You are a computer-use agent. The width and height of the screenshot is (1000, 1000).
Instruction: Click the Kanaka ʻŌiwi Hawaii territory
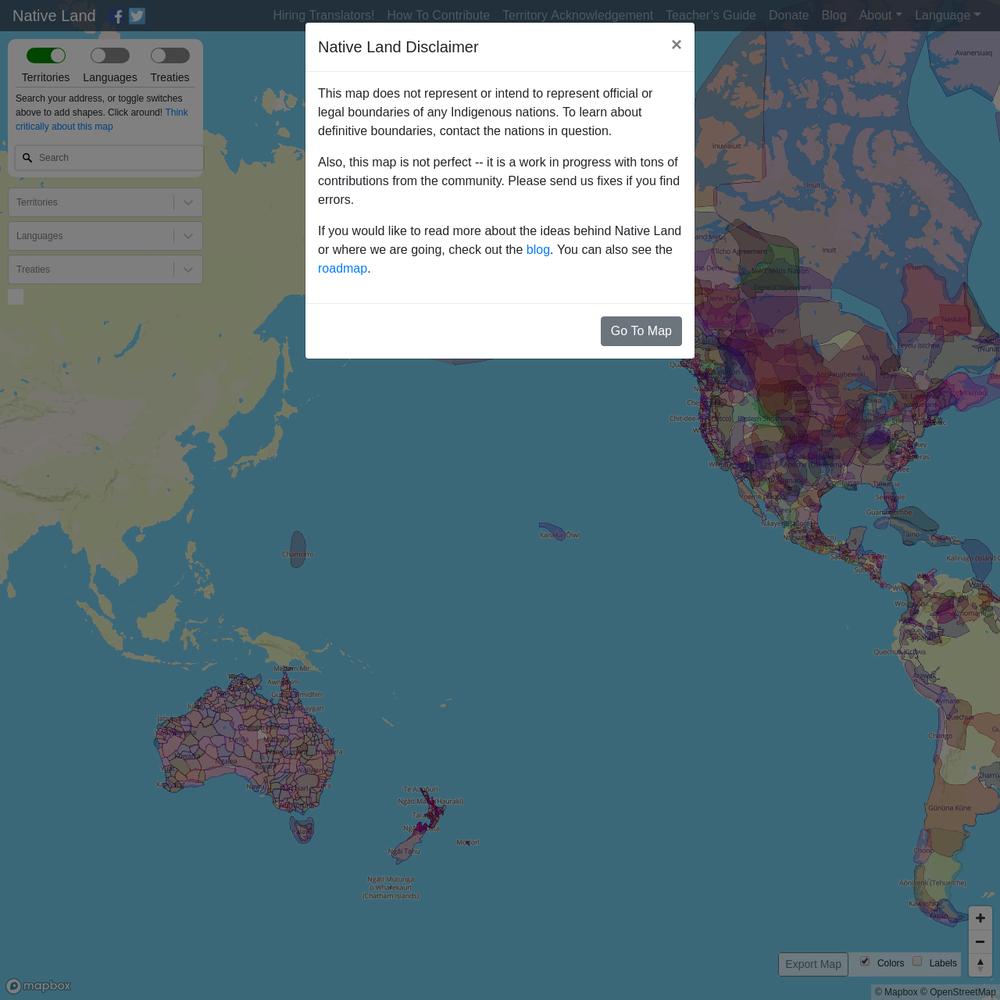[x=554, y=531]
